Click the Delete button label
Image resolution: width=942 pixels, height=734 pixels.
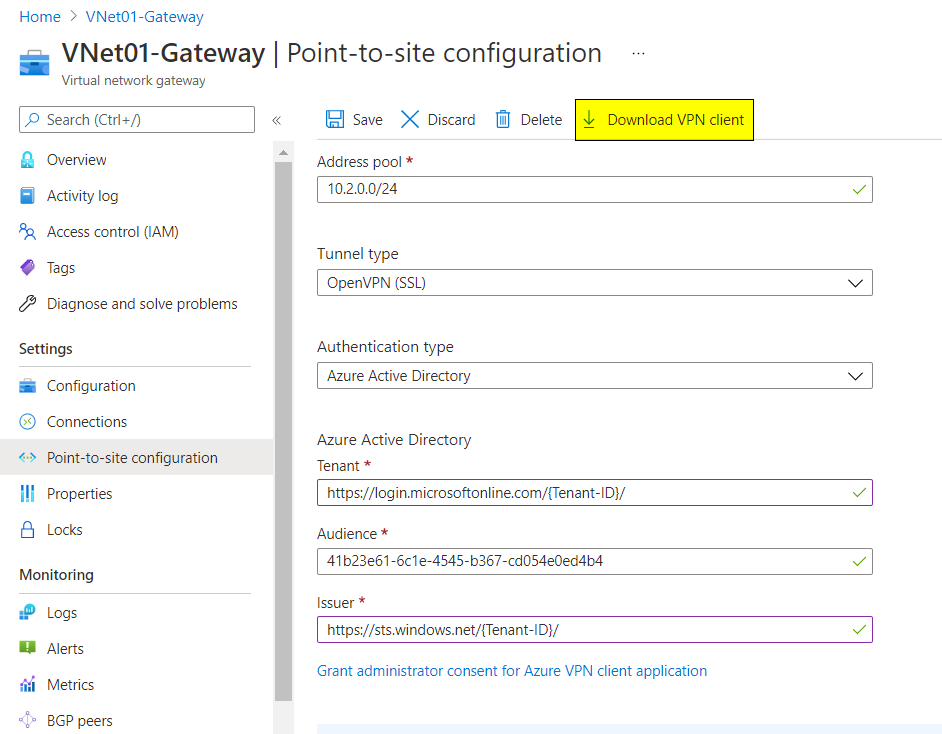tap(541, 120)
